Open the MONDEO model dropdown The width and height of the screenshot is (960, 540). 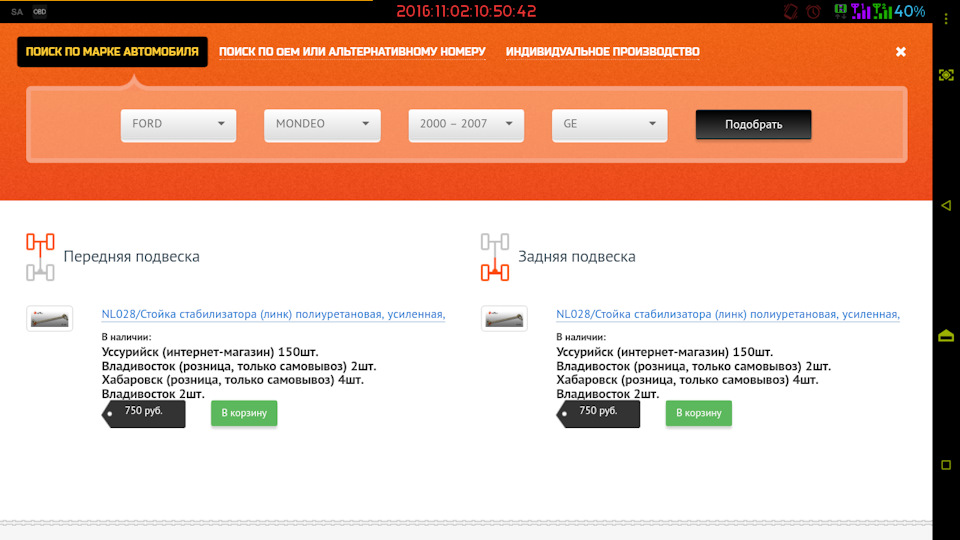(322, 124)
